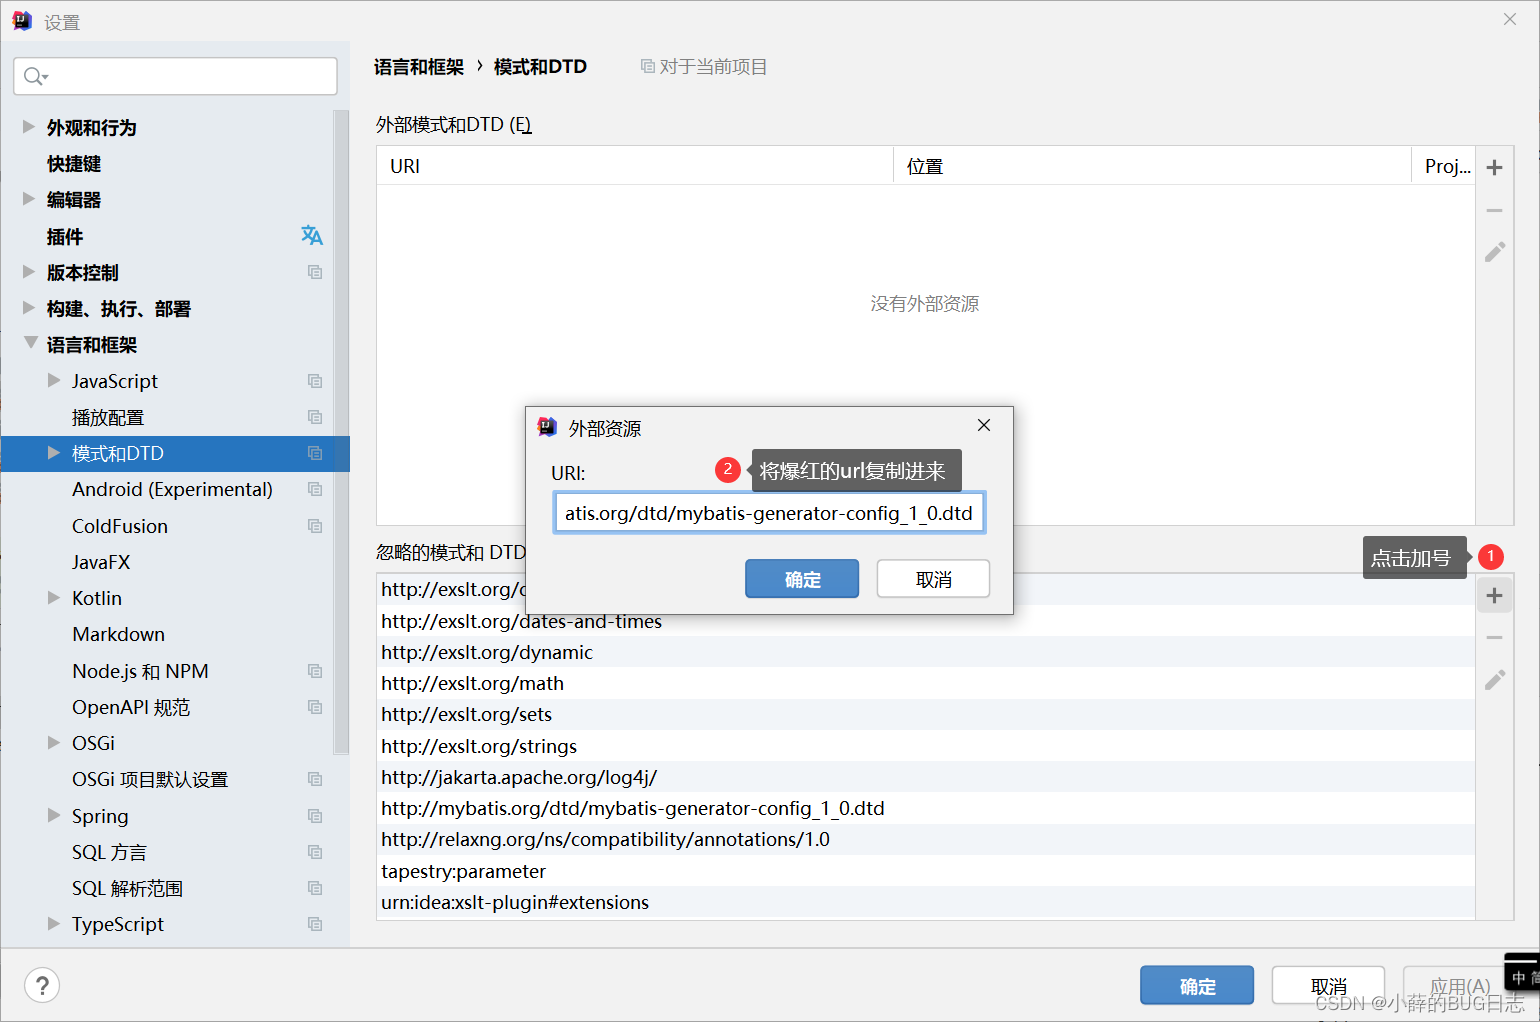Screen dimensions: 1540x1022
Task: Expand the JavaScript node
Action: [x=54, y=380]
